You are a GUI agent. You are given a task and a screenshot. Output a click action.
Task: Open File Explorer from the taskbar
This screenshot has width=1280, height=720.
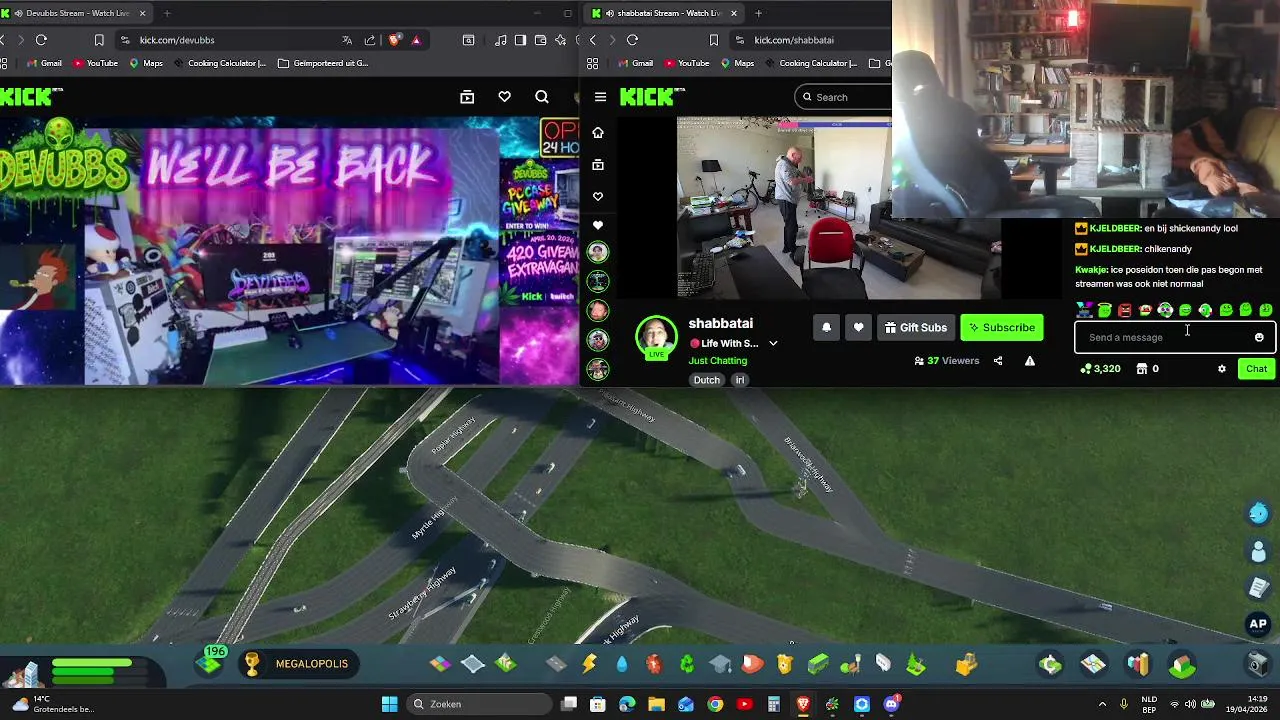point(657,704)
